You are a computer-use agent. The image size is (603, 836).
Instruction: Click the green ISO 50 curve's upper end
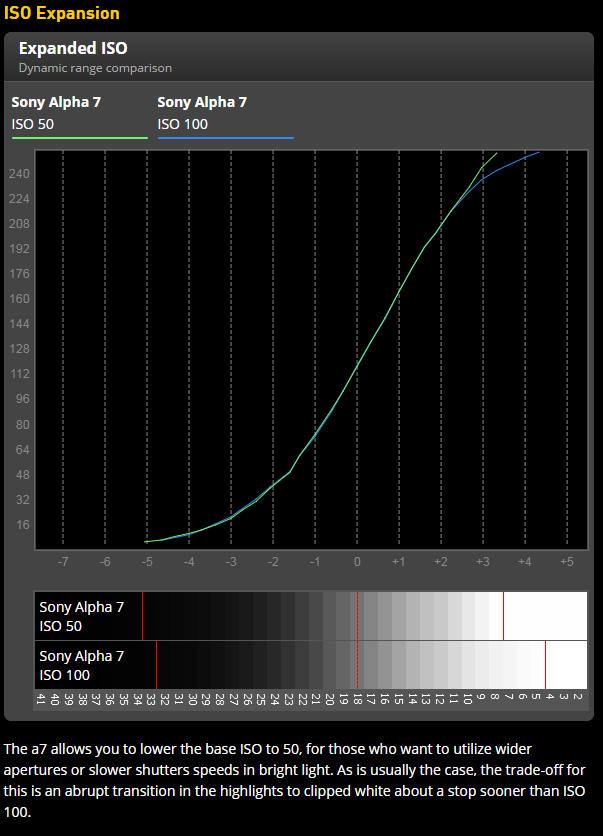496,154
